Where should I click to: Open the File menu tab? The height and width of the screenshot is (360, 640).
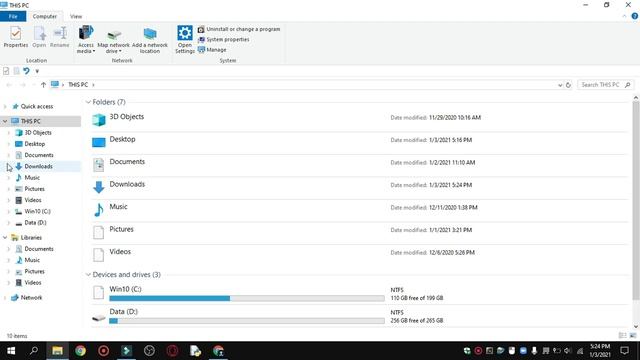(13, 16)
